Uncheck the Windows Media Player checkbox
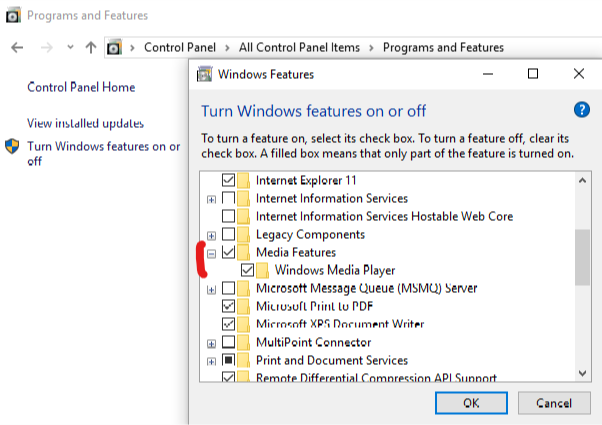Screen dimensions: 602x425 pos(247,270)
